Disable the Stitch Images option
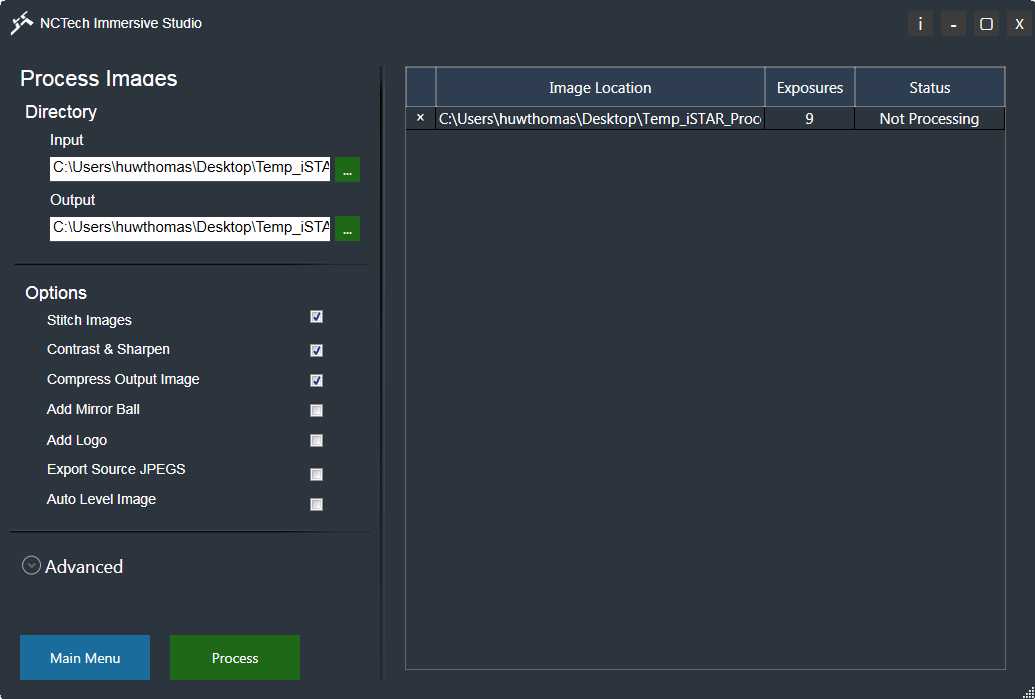Screen dimensions: 1035x699 (x=316, y=317)
